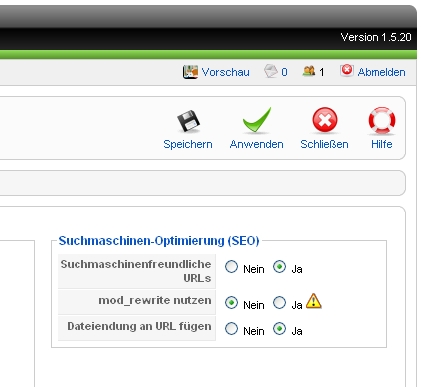Image resolution: width=421 pixels, height=387 pixels.
Task: Select Nein for Dateiendung an URL fügen
Action: [x=231, y=329]
